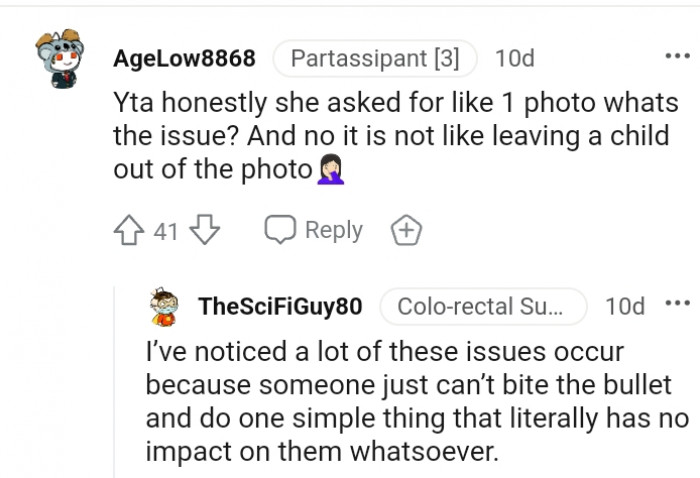Screen dimensions: 700x478
Task: Click the Partassipant [3] flair
Action: (375, 59)
